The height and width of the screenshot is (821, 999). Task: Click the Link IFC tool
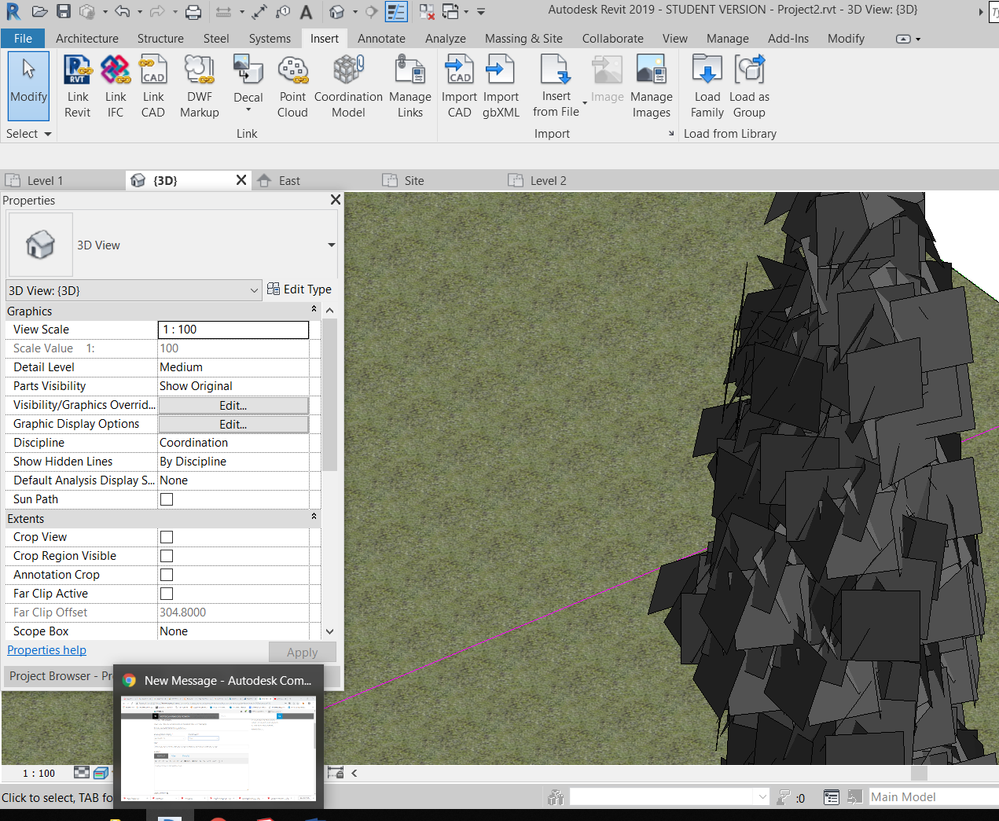(x=115, y=86)
